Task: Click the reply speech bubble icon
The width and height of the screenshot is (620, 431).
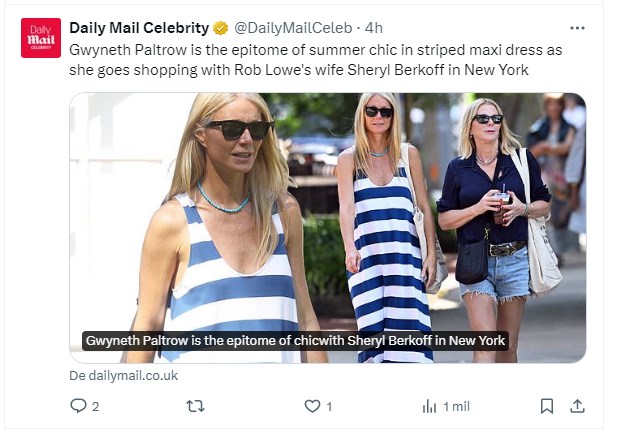Action: click(x=78, y=406)
